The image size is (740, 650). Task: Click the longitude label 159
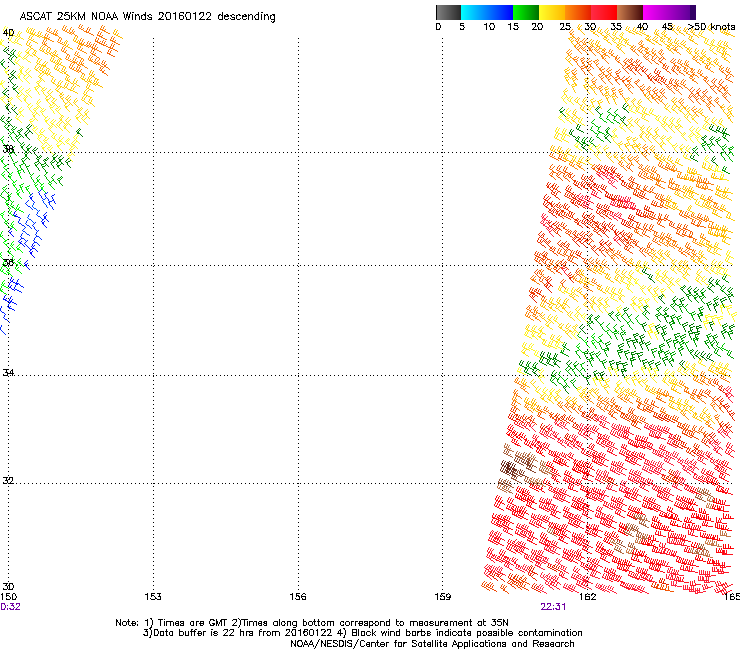(443, 597)
